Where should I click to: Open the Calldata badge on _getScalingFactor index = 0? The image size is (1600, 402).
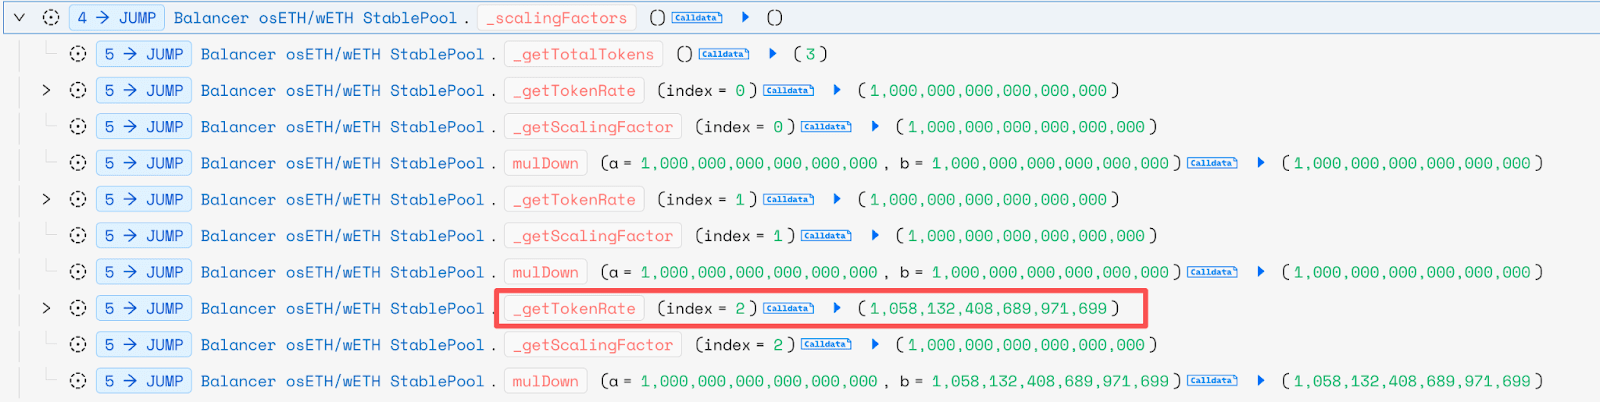click(x=827, y=127)
